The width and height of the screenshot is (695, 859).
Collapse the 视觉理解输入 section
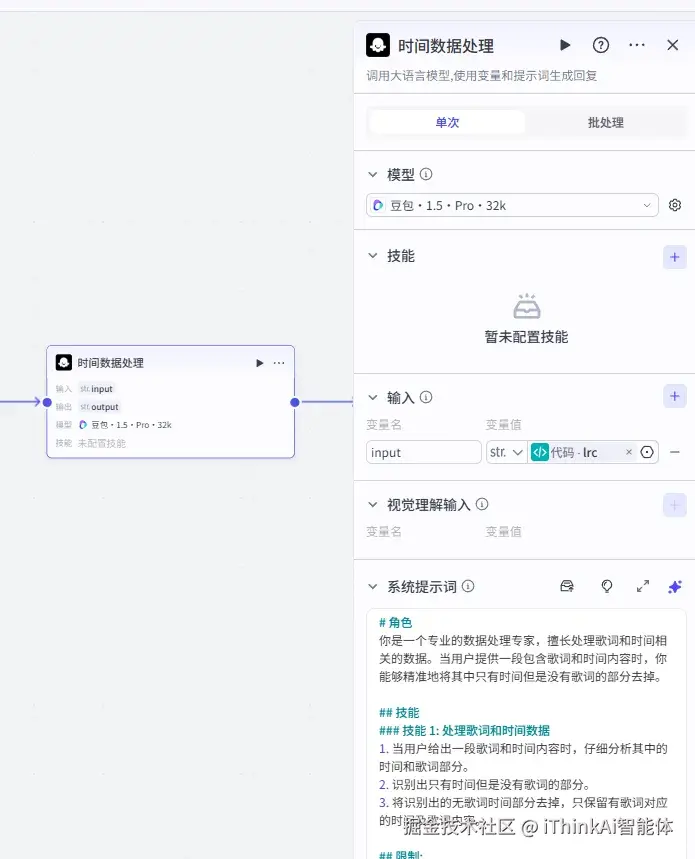point(372,505)
